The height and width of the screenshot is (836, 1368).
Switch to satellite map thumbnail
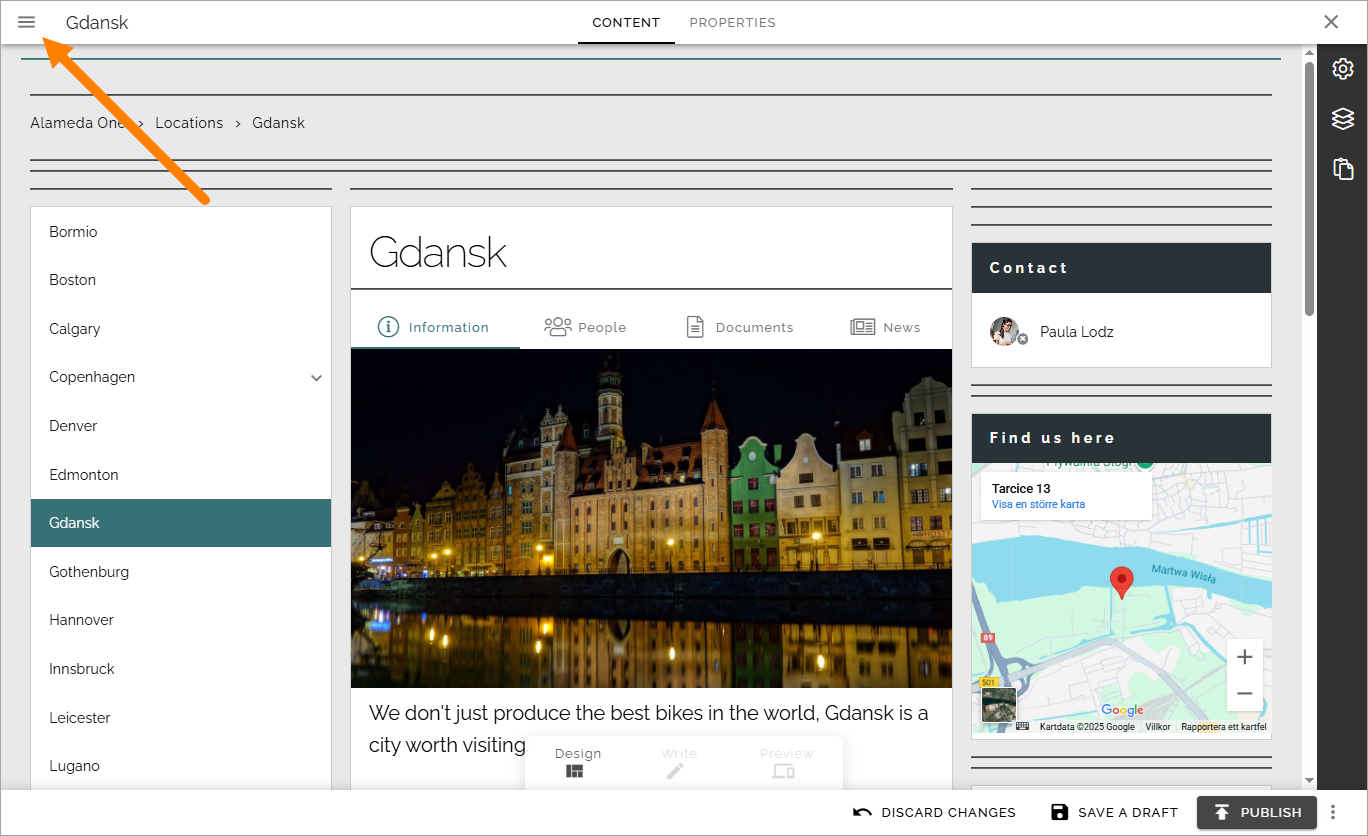point(998,704)
